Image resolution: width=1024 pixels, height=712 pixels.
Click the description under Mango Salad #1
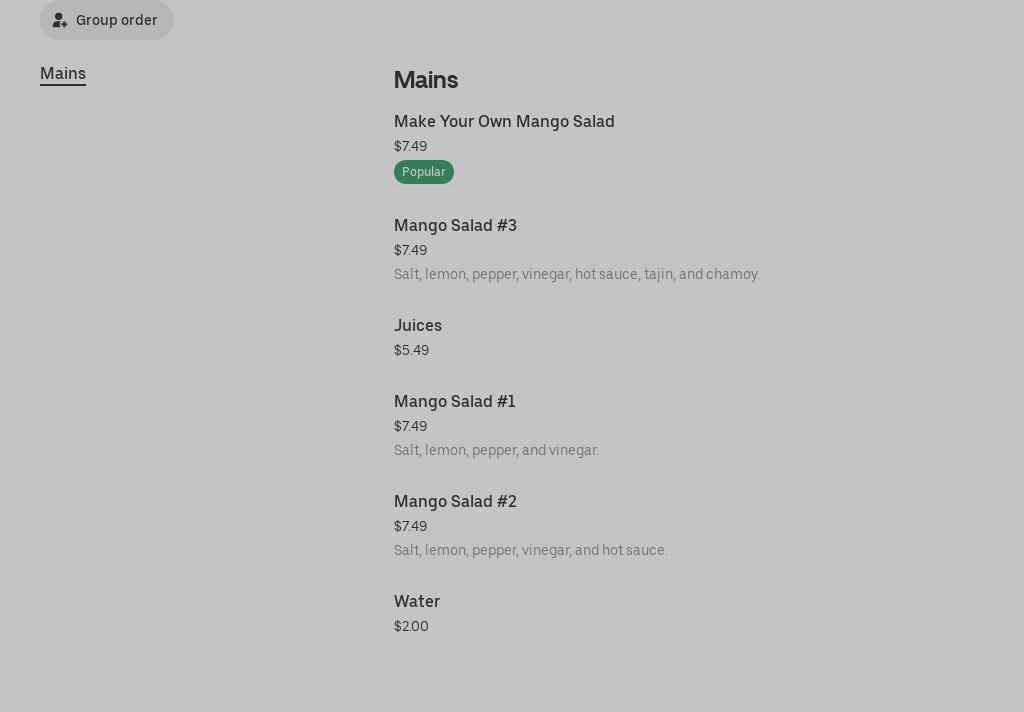pyautogui.click(x=496, y=450)
